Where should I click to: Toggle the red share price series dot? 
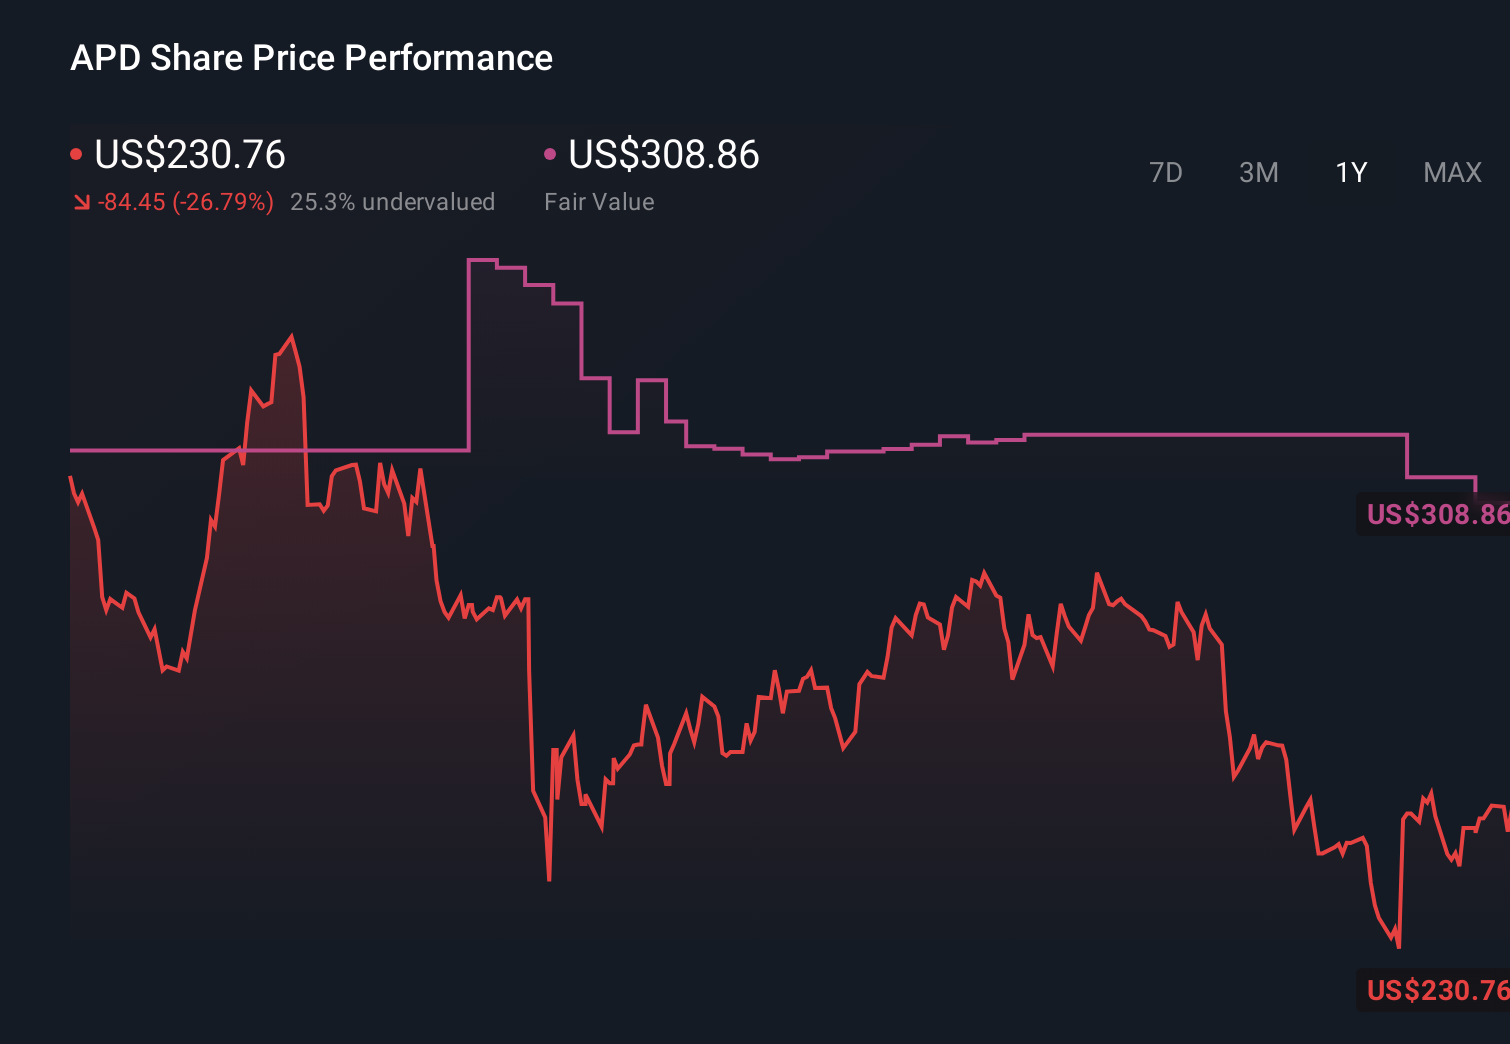pyautogui.click(x=76, y=152)
